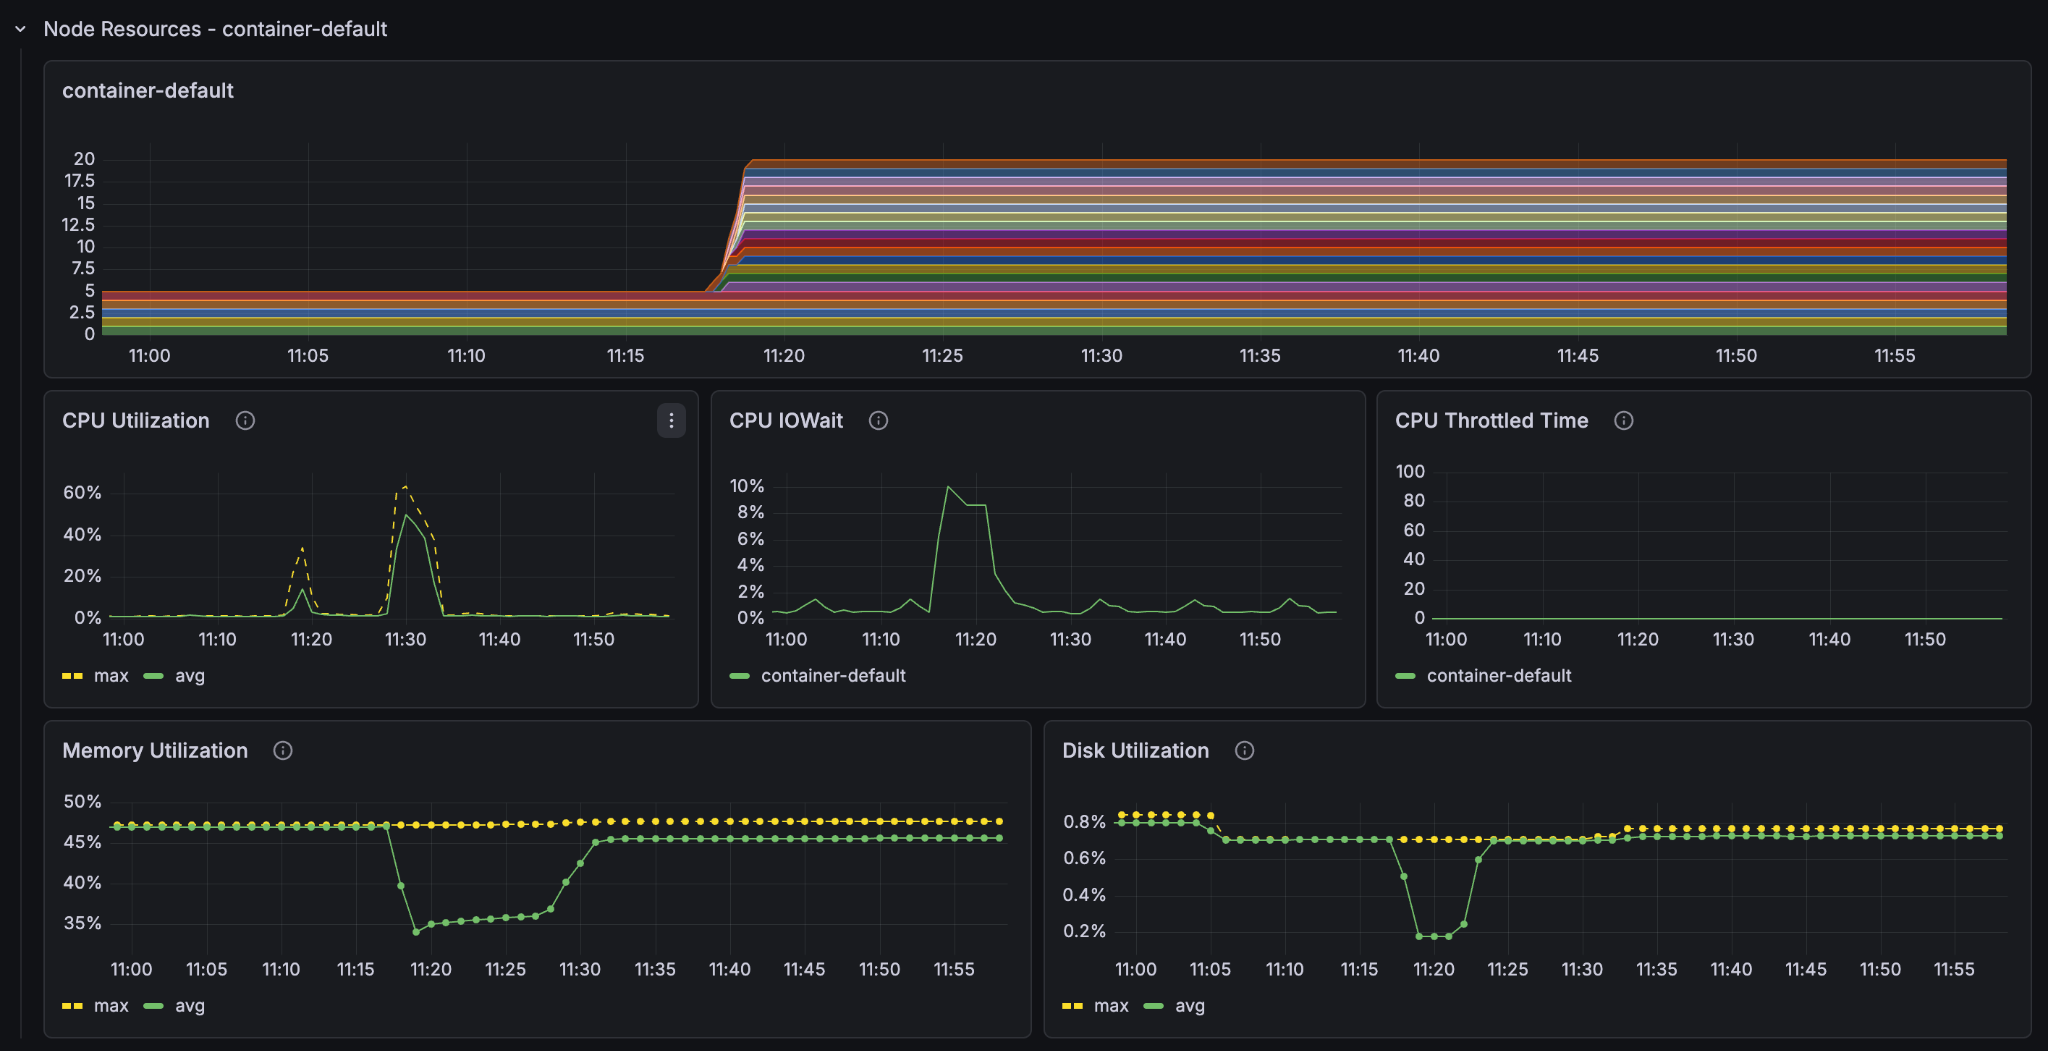2048x1051 pixels.
Task: Toggle the max series in CPU Utilization legend
Action: 111,676
